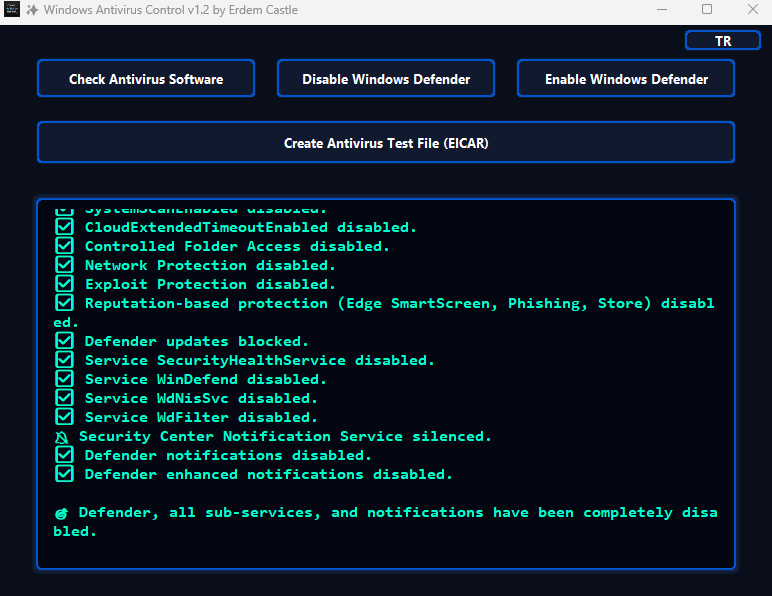
Task: Click the sparkle icon beside window title
Action: tap(32, 10)
